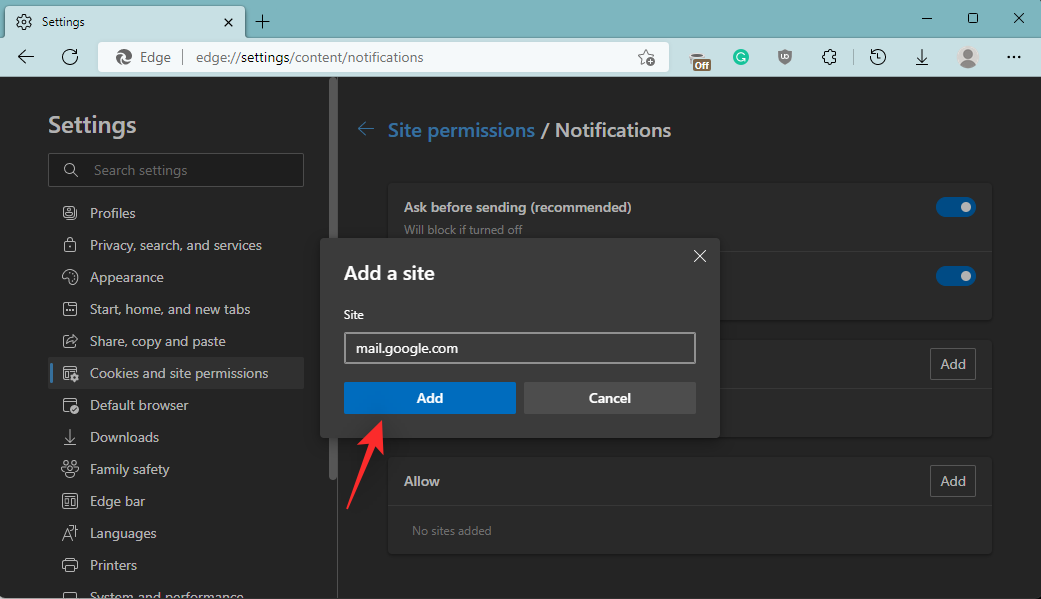Select Appearance in settings sidebar
The width and height of the screenshot is (1041, 599).
126,277
